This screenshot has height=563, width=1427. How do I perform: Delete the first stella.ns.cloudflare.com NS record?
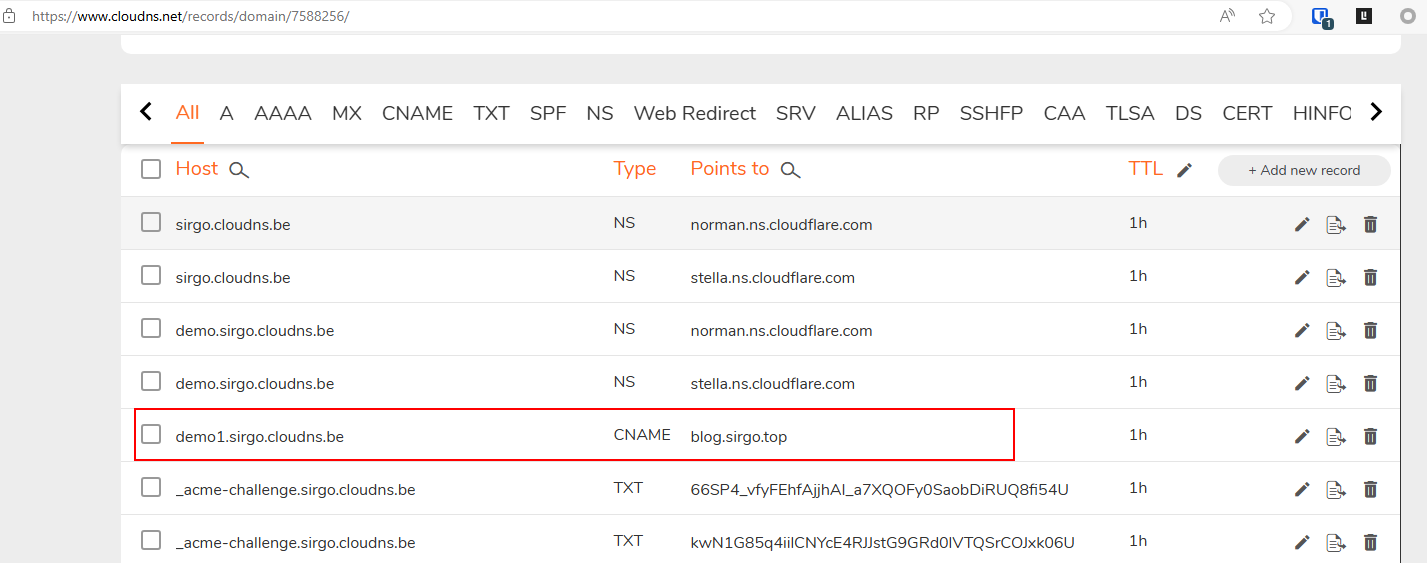1370,277
